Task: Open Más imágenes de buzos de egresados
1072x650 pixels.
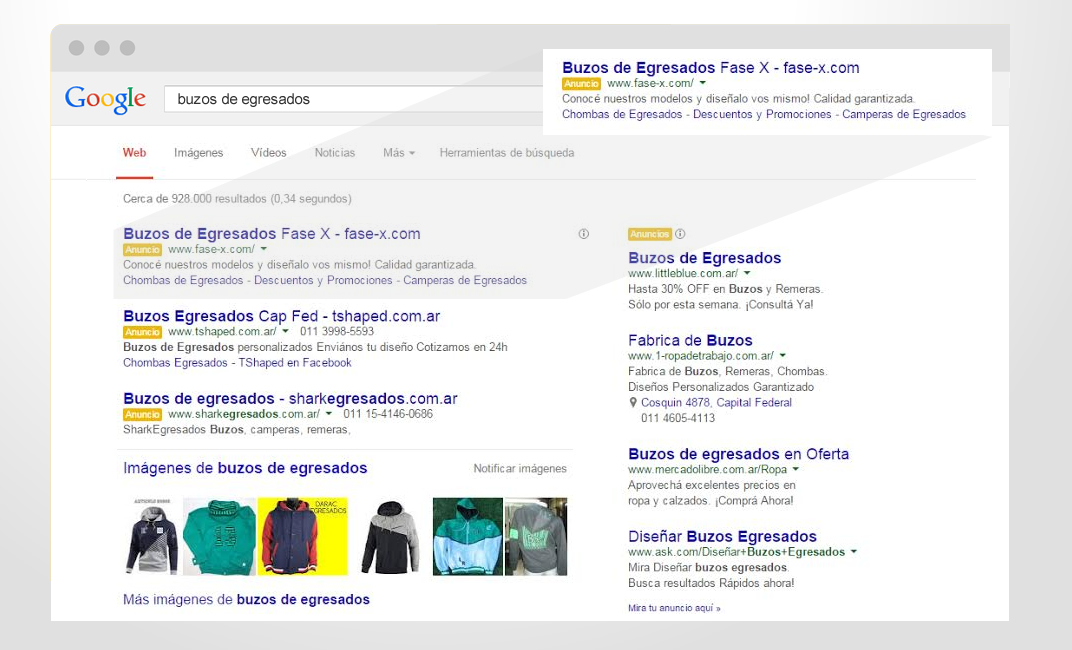Action: (x=246, y=599)
